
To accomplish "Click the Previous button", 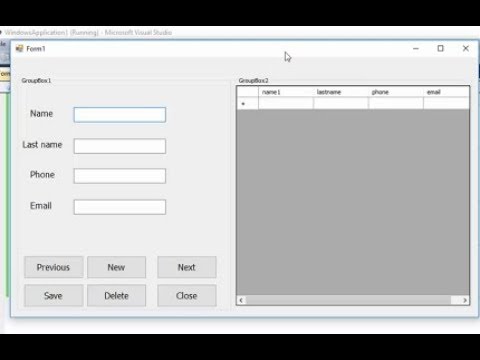I will pyautogui.click(x=53, y=267).
